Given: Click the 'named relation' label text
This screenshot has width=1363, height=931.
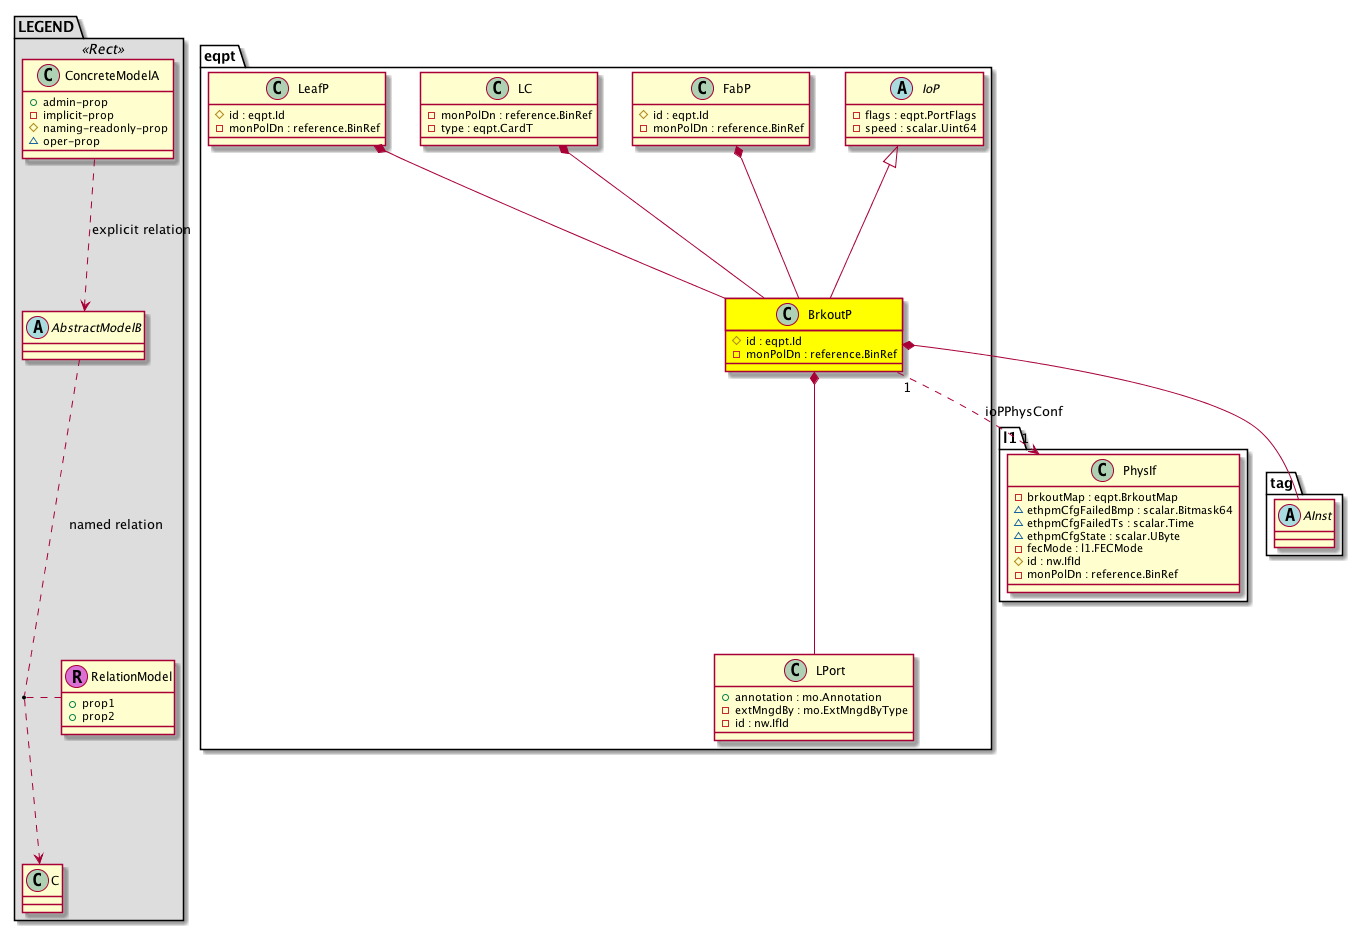Looking at the screenshot, I should click(x=116, y=525).
